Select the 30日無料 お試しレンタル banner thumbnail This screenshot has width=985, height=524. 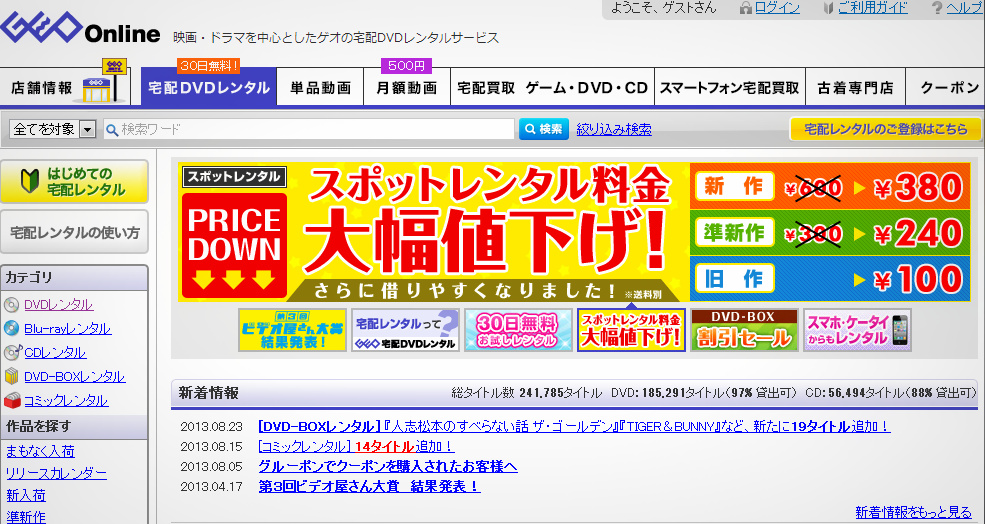[518, 330]
